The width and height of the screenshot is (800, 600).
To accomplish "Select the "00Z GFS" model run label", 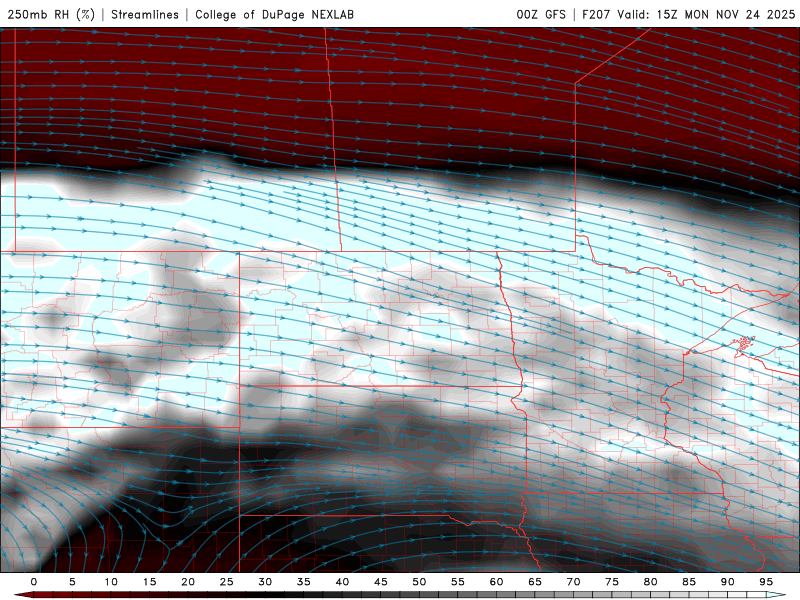I will point(541,14).
